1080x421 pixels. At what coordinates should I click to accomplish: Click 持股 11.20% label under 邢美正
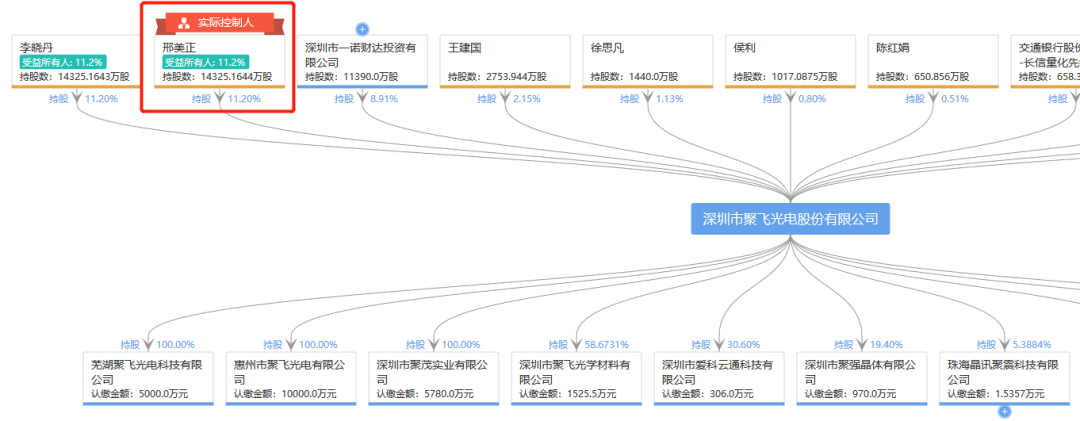(x=226, y=99)
